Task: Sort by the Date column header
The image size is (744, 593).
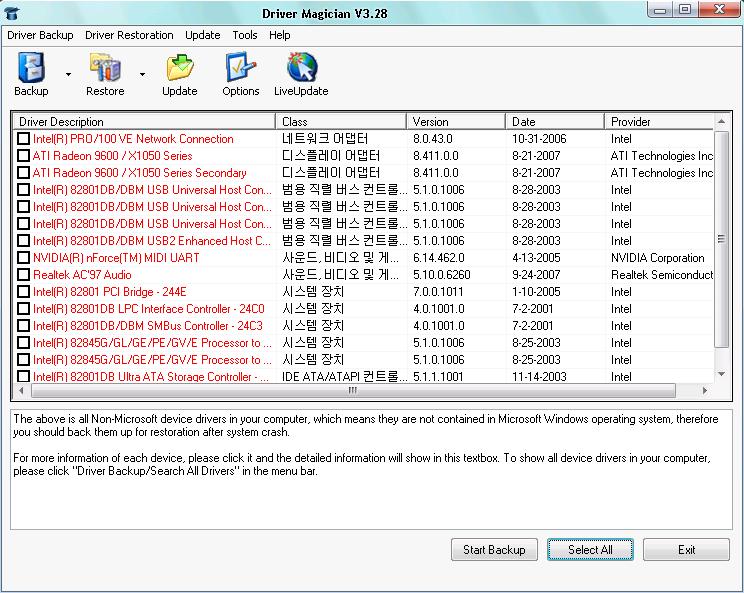Action: [555, 121]
